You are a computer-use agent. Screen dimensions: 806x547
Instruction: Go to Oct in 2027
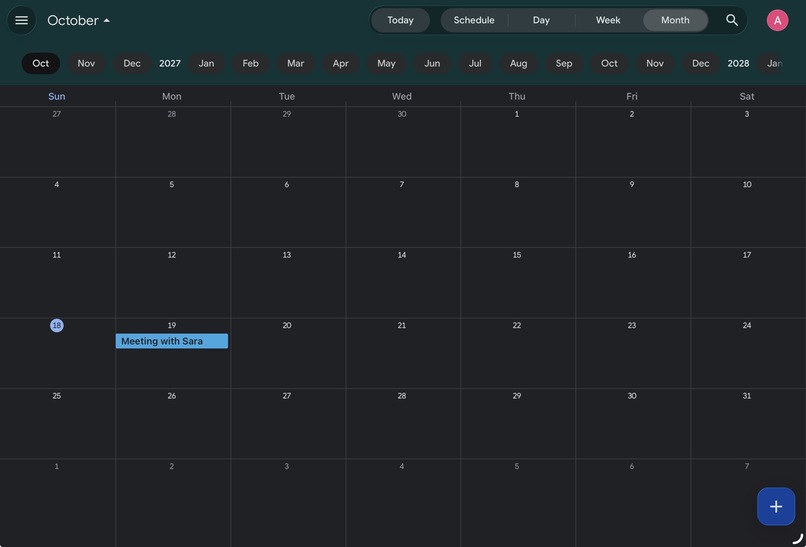coord(609,63)
